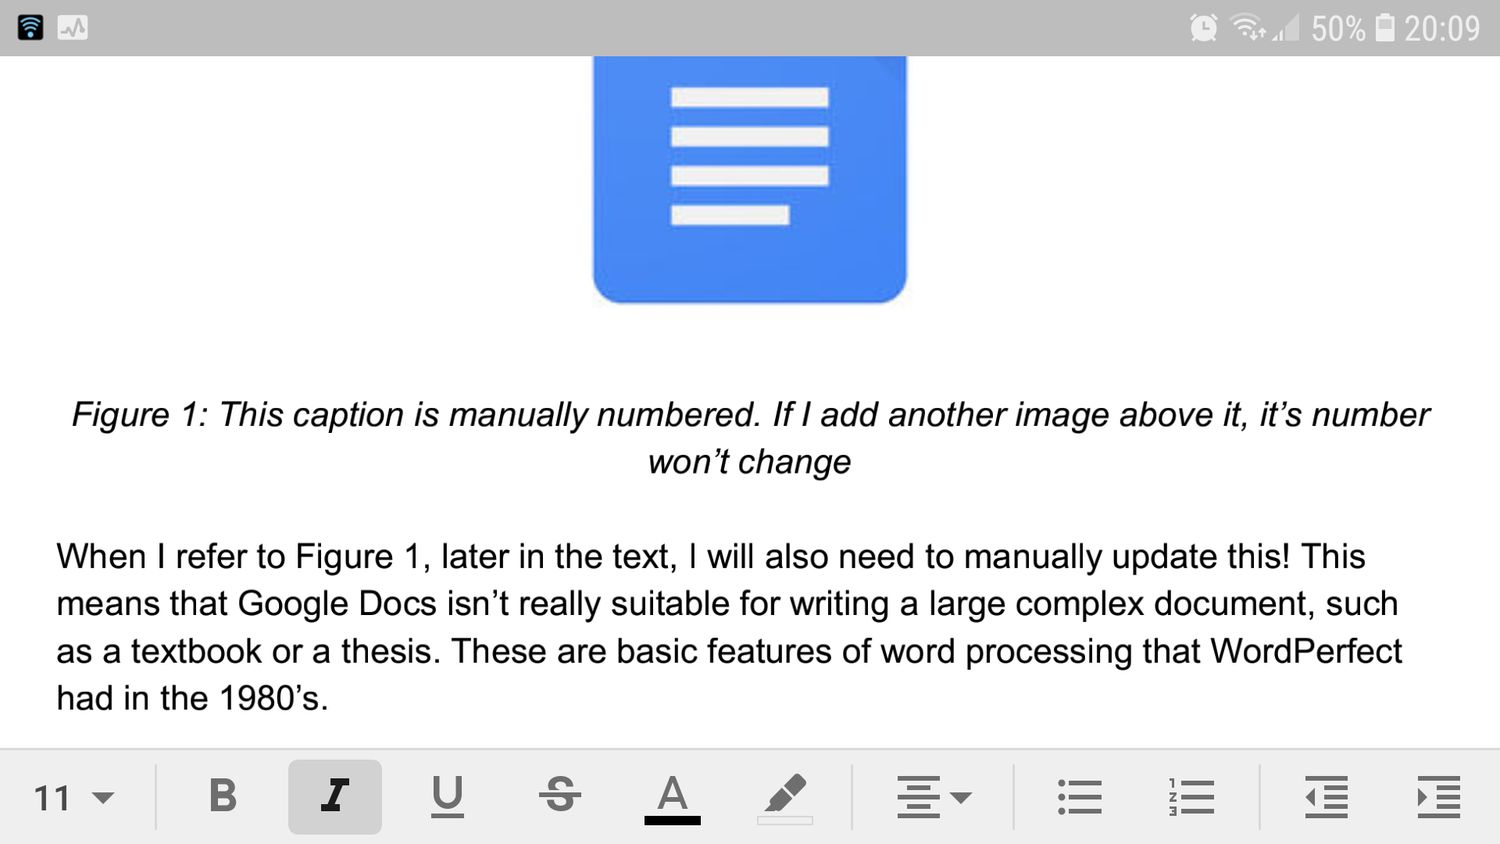Viewport: 1500px width, 844px height.
Task: Open the paragraph alignment dropdown
Action: click(x=933, y=797)
